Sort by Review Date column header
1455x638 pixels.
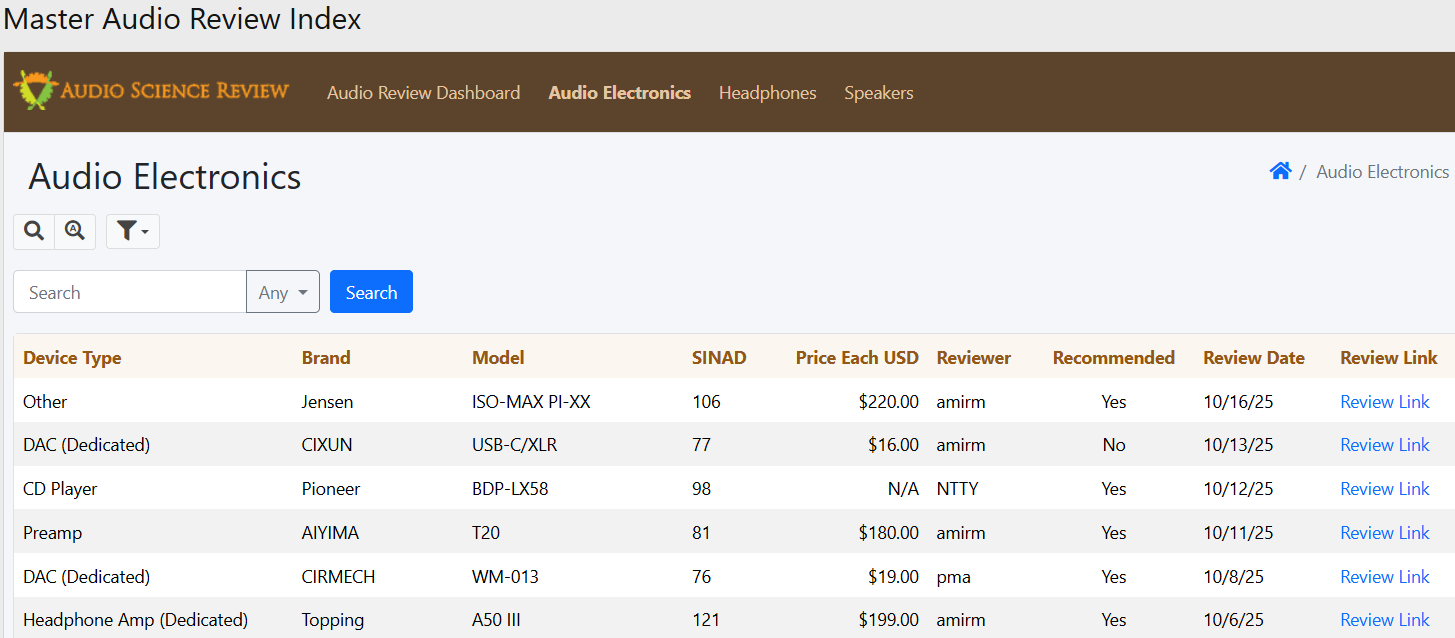1253,358
